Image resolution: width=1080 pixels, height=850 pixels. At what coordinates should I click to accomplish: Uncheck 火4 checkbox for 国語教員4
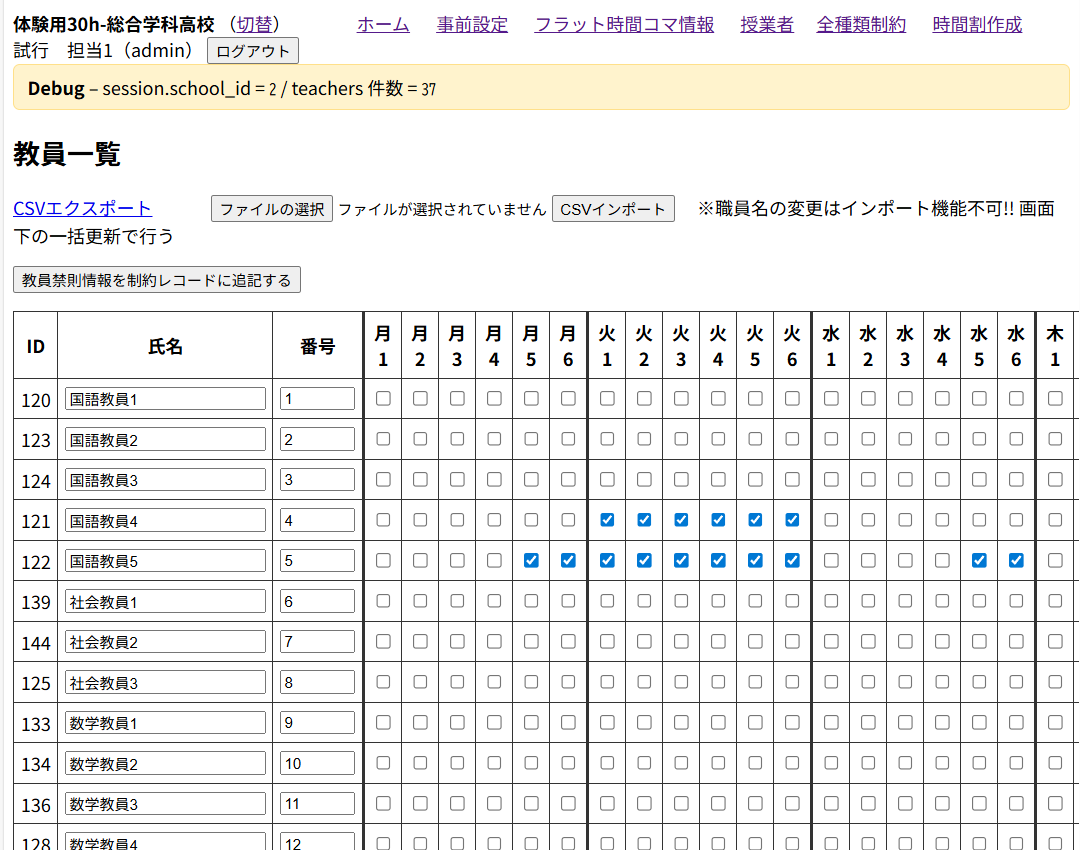point(718,519)
